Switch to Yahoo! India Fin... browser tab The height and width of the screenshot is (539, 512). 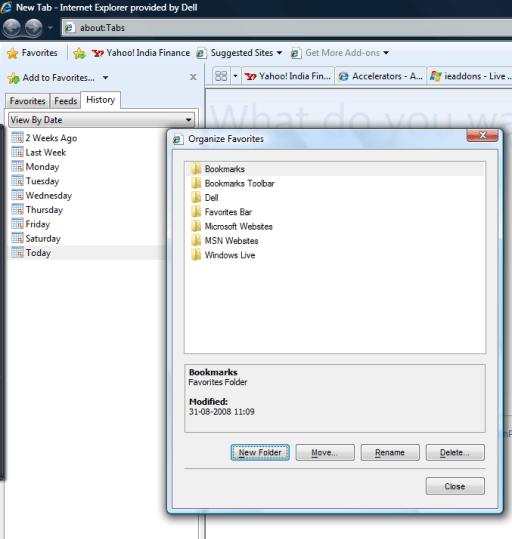click(x=288, y=76)
